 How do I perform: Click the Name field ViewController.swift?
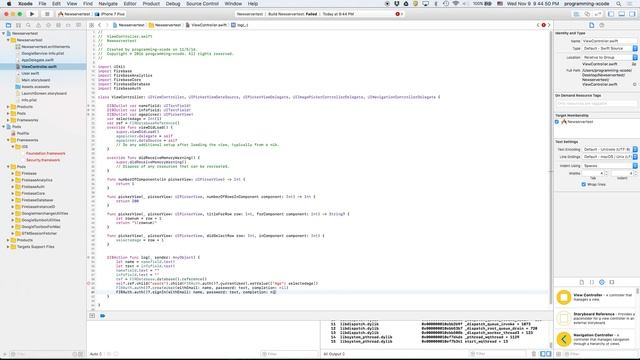[609, 41]
